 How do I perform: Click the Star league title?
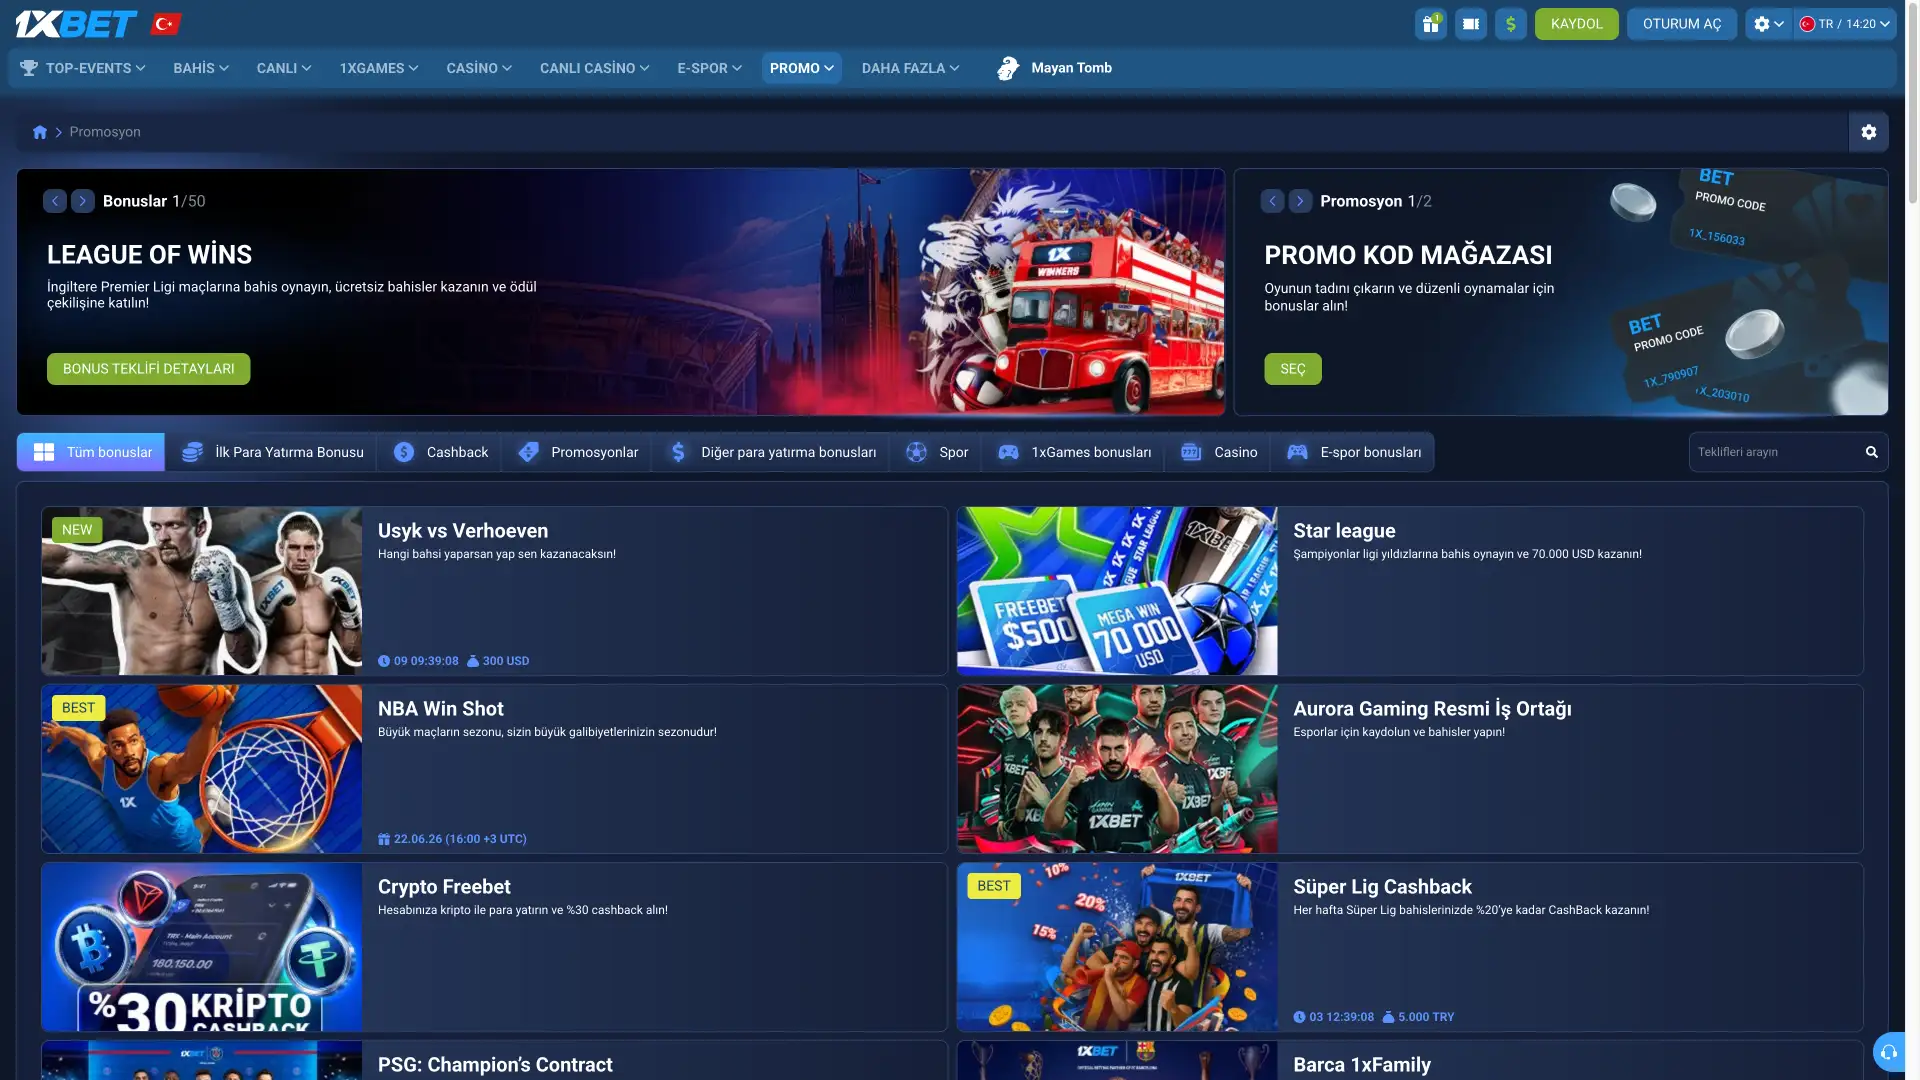(1344, 531)
